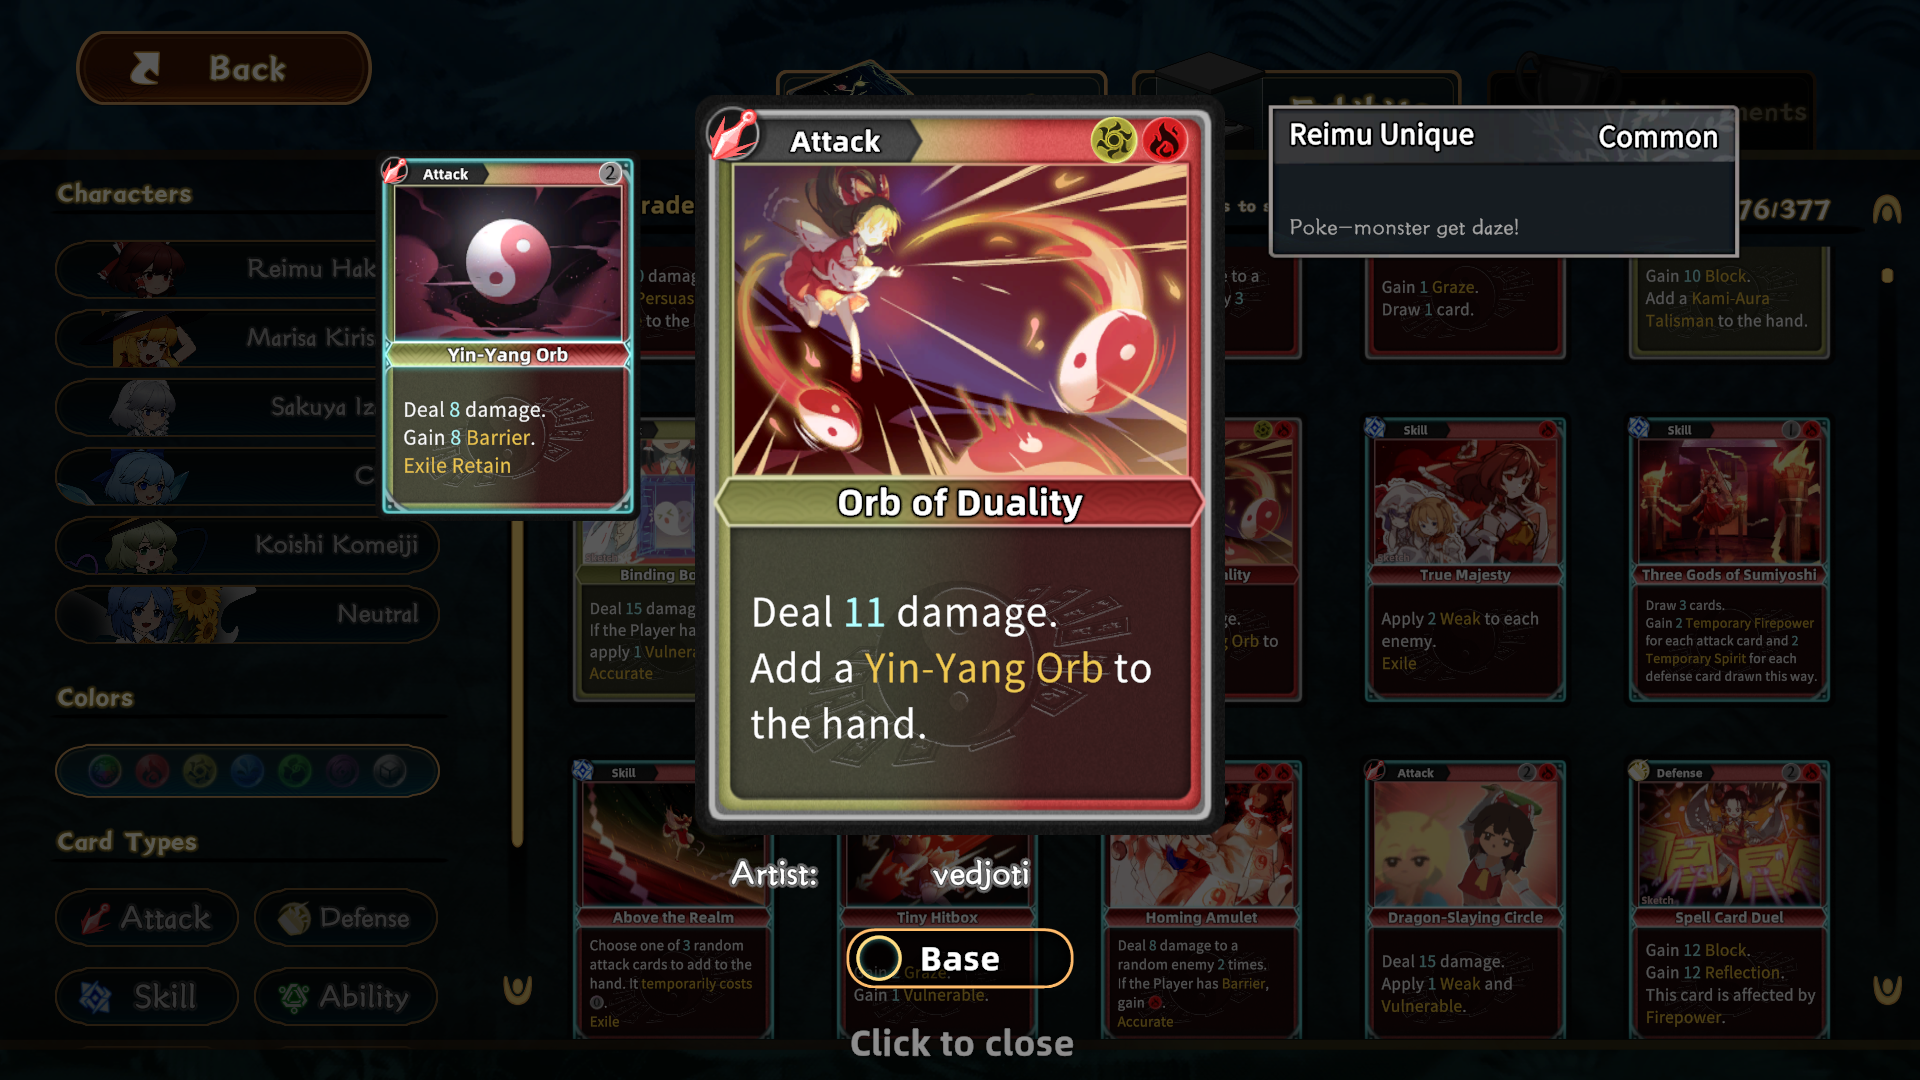Click the red fire mana icon on Orb of Duality
This screenshot has height=1080, width=1920.
coord(1164,141)
